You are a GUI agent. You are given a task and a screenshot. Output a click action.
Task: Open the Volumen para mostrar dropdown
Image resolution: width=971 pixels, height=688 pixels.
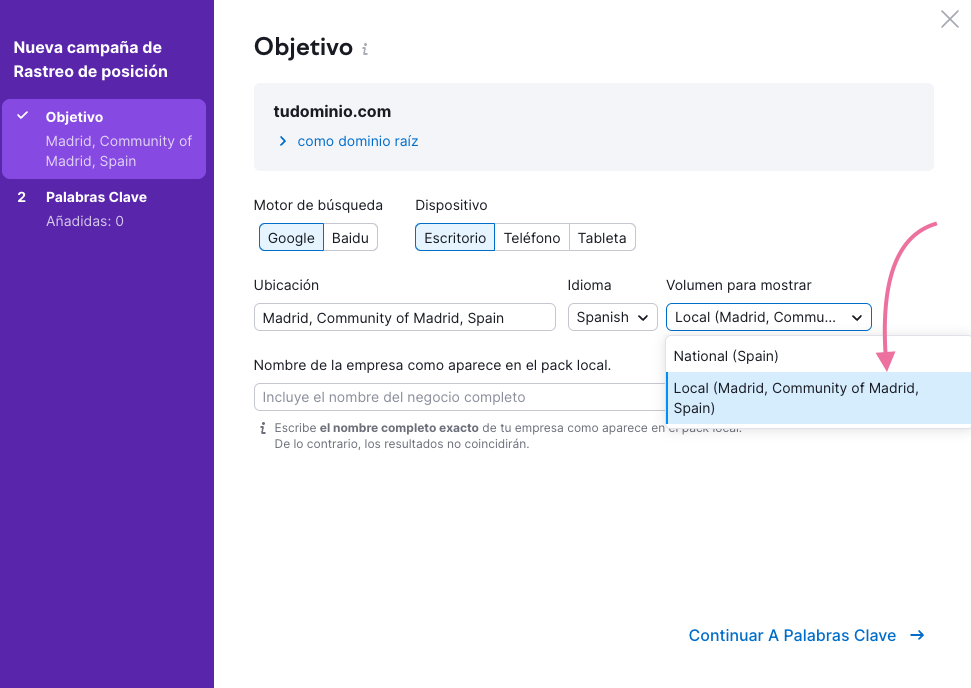(768, 317)
